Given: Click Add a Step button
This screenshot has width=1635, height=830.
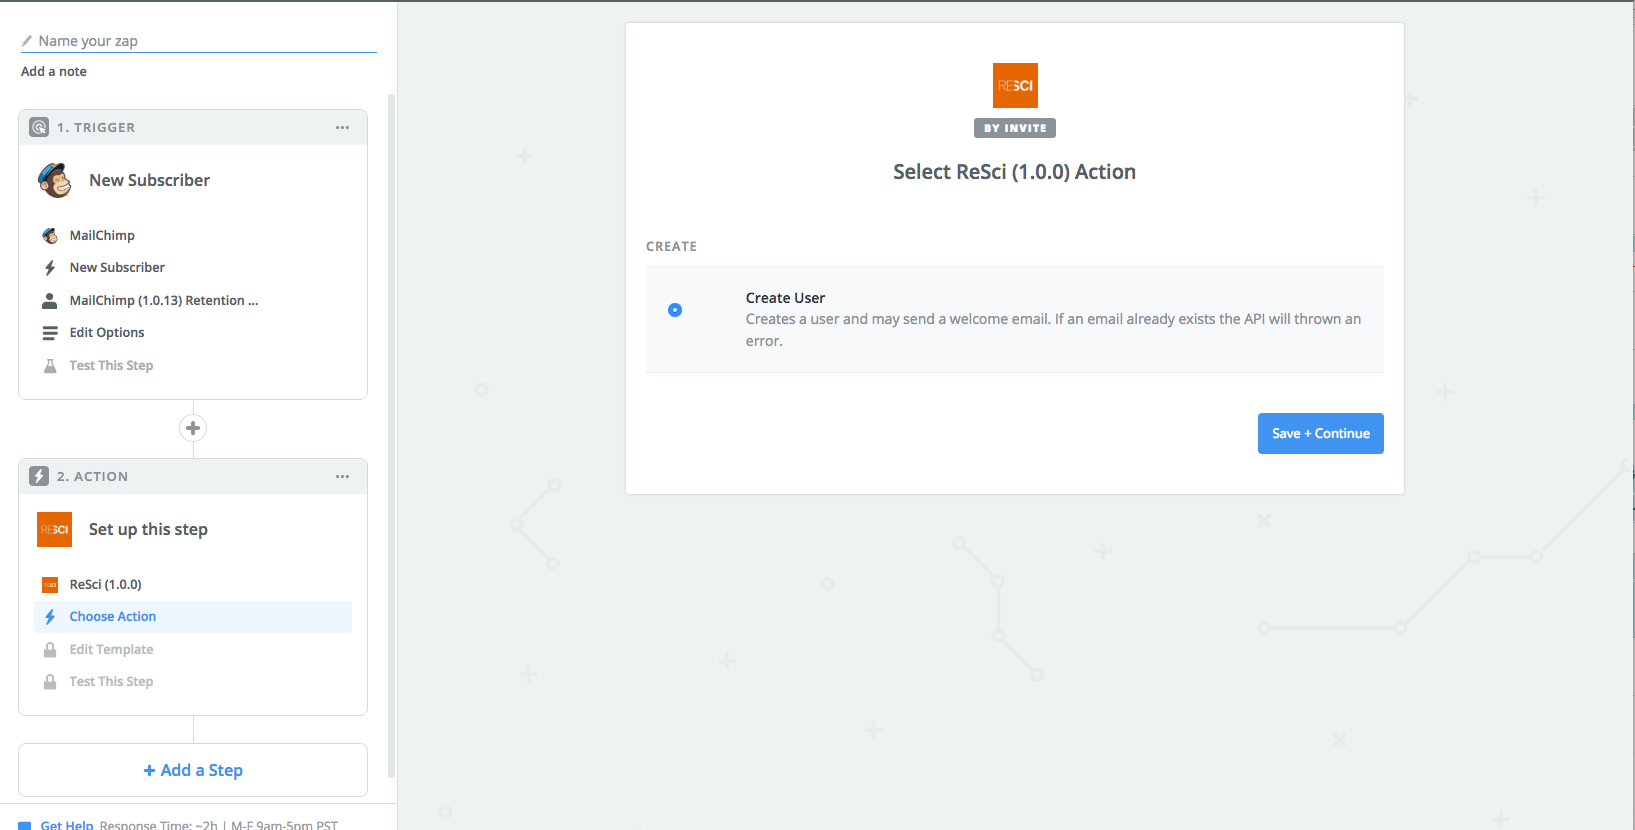Looking at the screenshot, I should pyautogui.click(x=193, y=770).
